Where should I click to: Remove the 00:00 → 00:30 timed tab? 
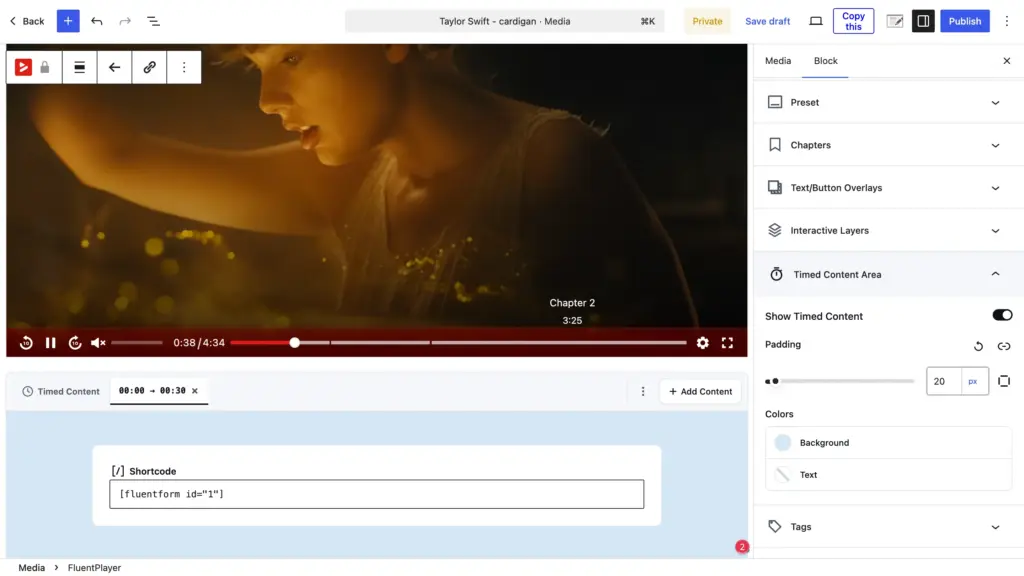tap(195, 391)
